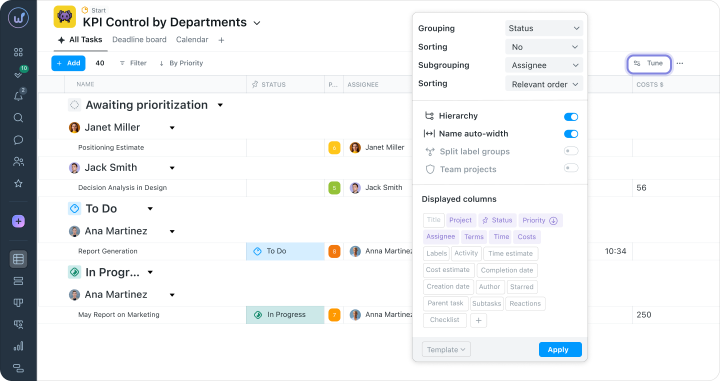
Task: Open the Gantt timeline icon at sidebar bottom
Action: coord(18,368)
